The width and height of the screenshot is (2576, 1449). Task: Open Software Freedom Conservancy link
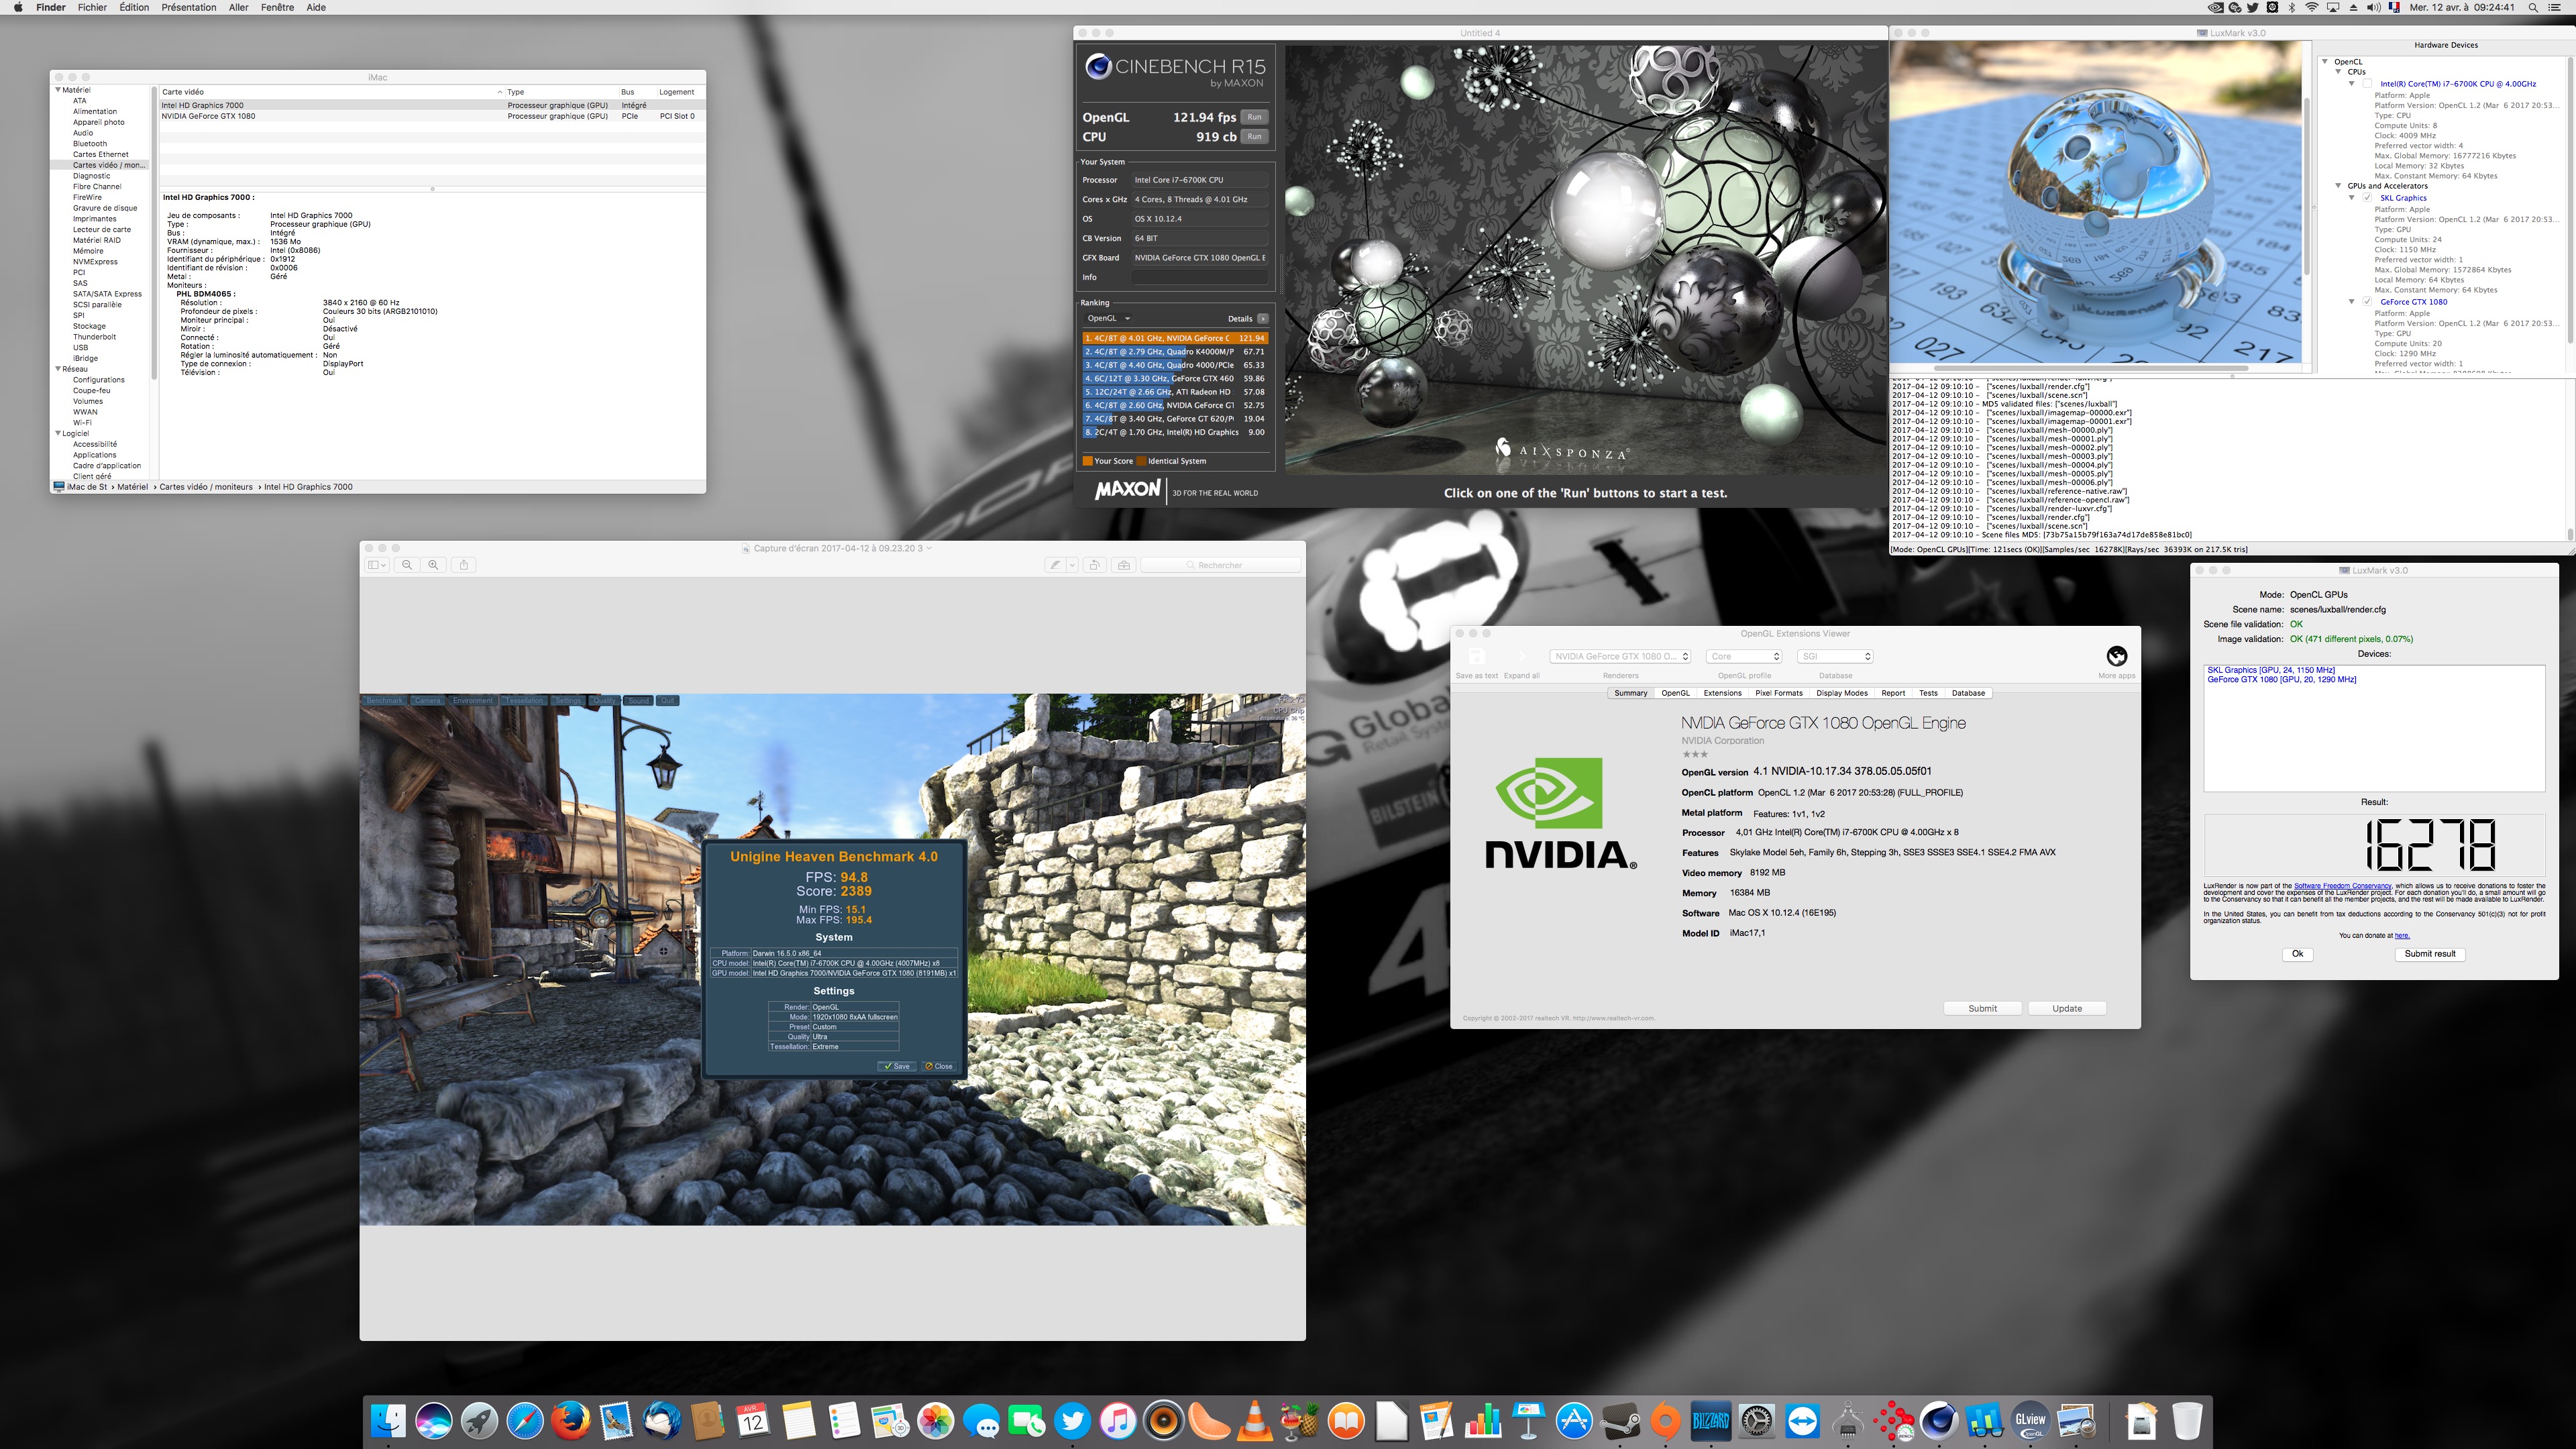(x=2342, y=886)
